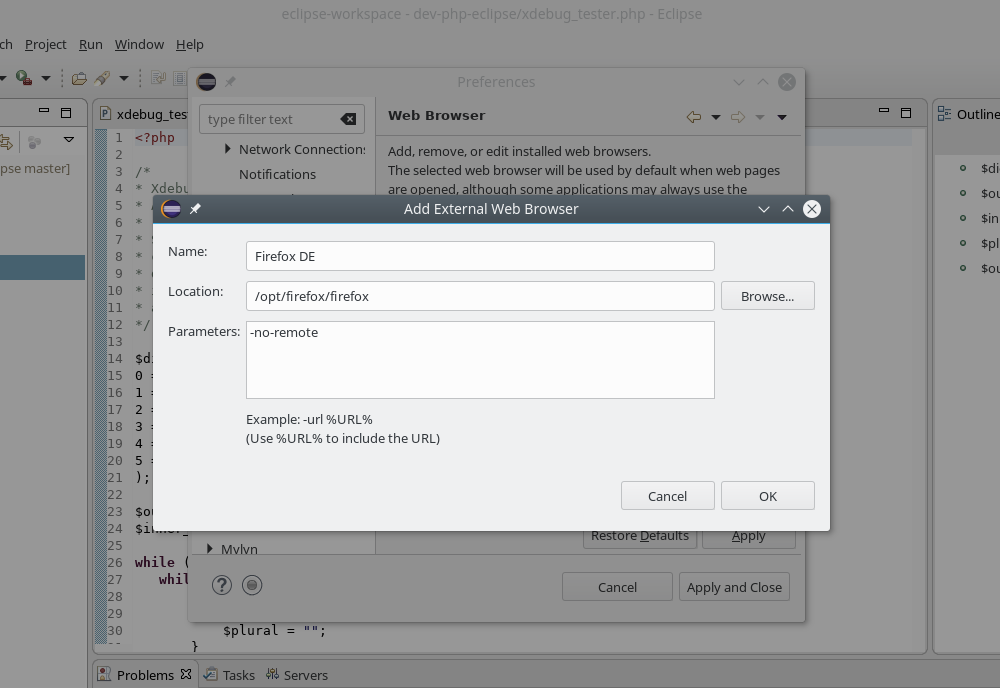Image resolution: width=1000 pixels, height=688 pixels.
Task: Close the Add External Web Browser dialog
Action: tap(811, 209)
